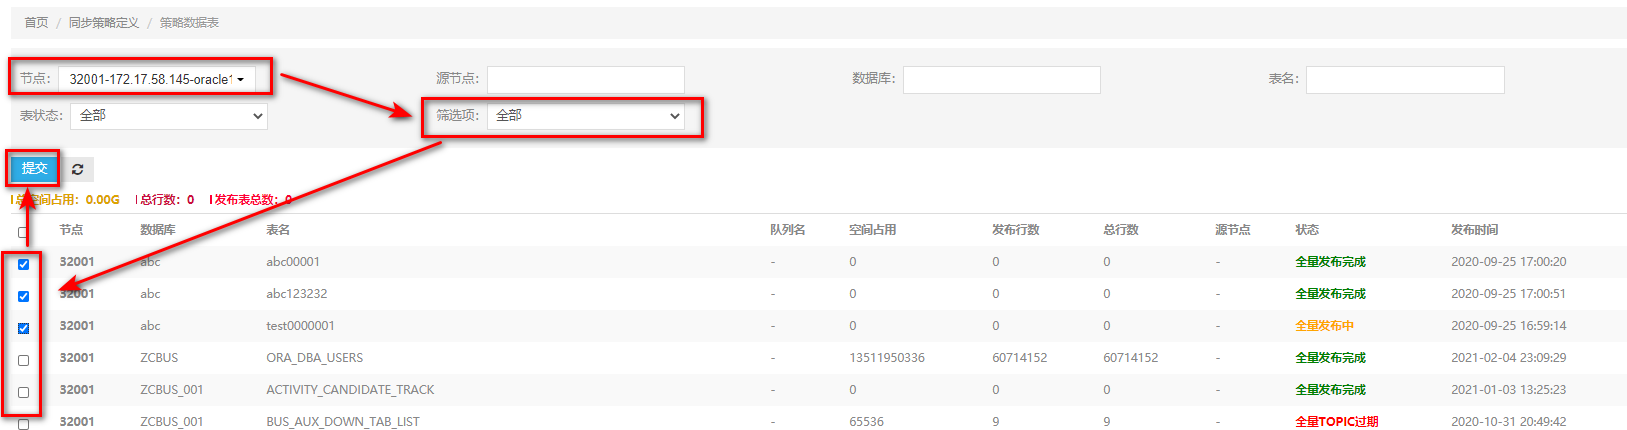Go to 首页 in the breadcrumb
1627x430 pixels.
pos(36,22)
